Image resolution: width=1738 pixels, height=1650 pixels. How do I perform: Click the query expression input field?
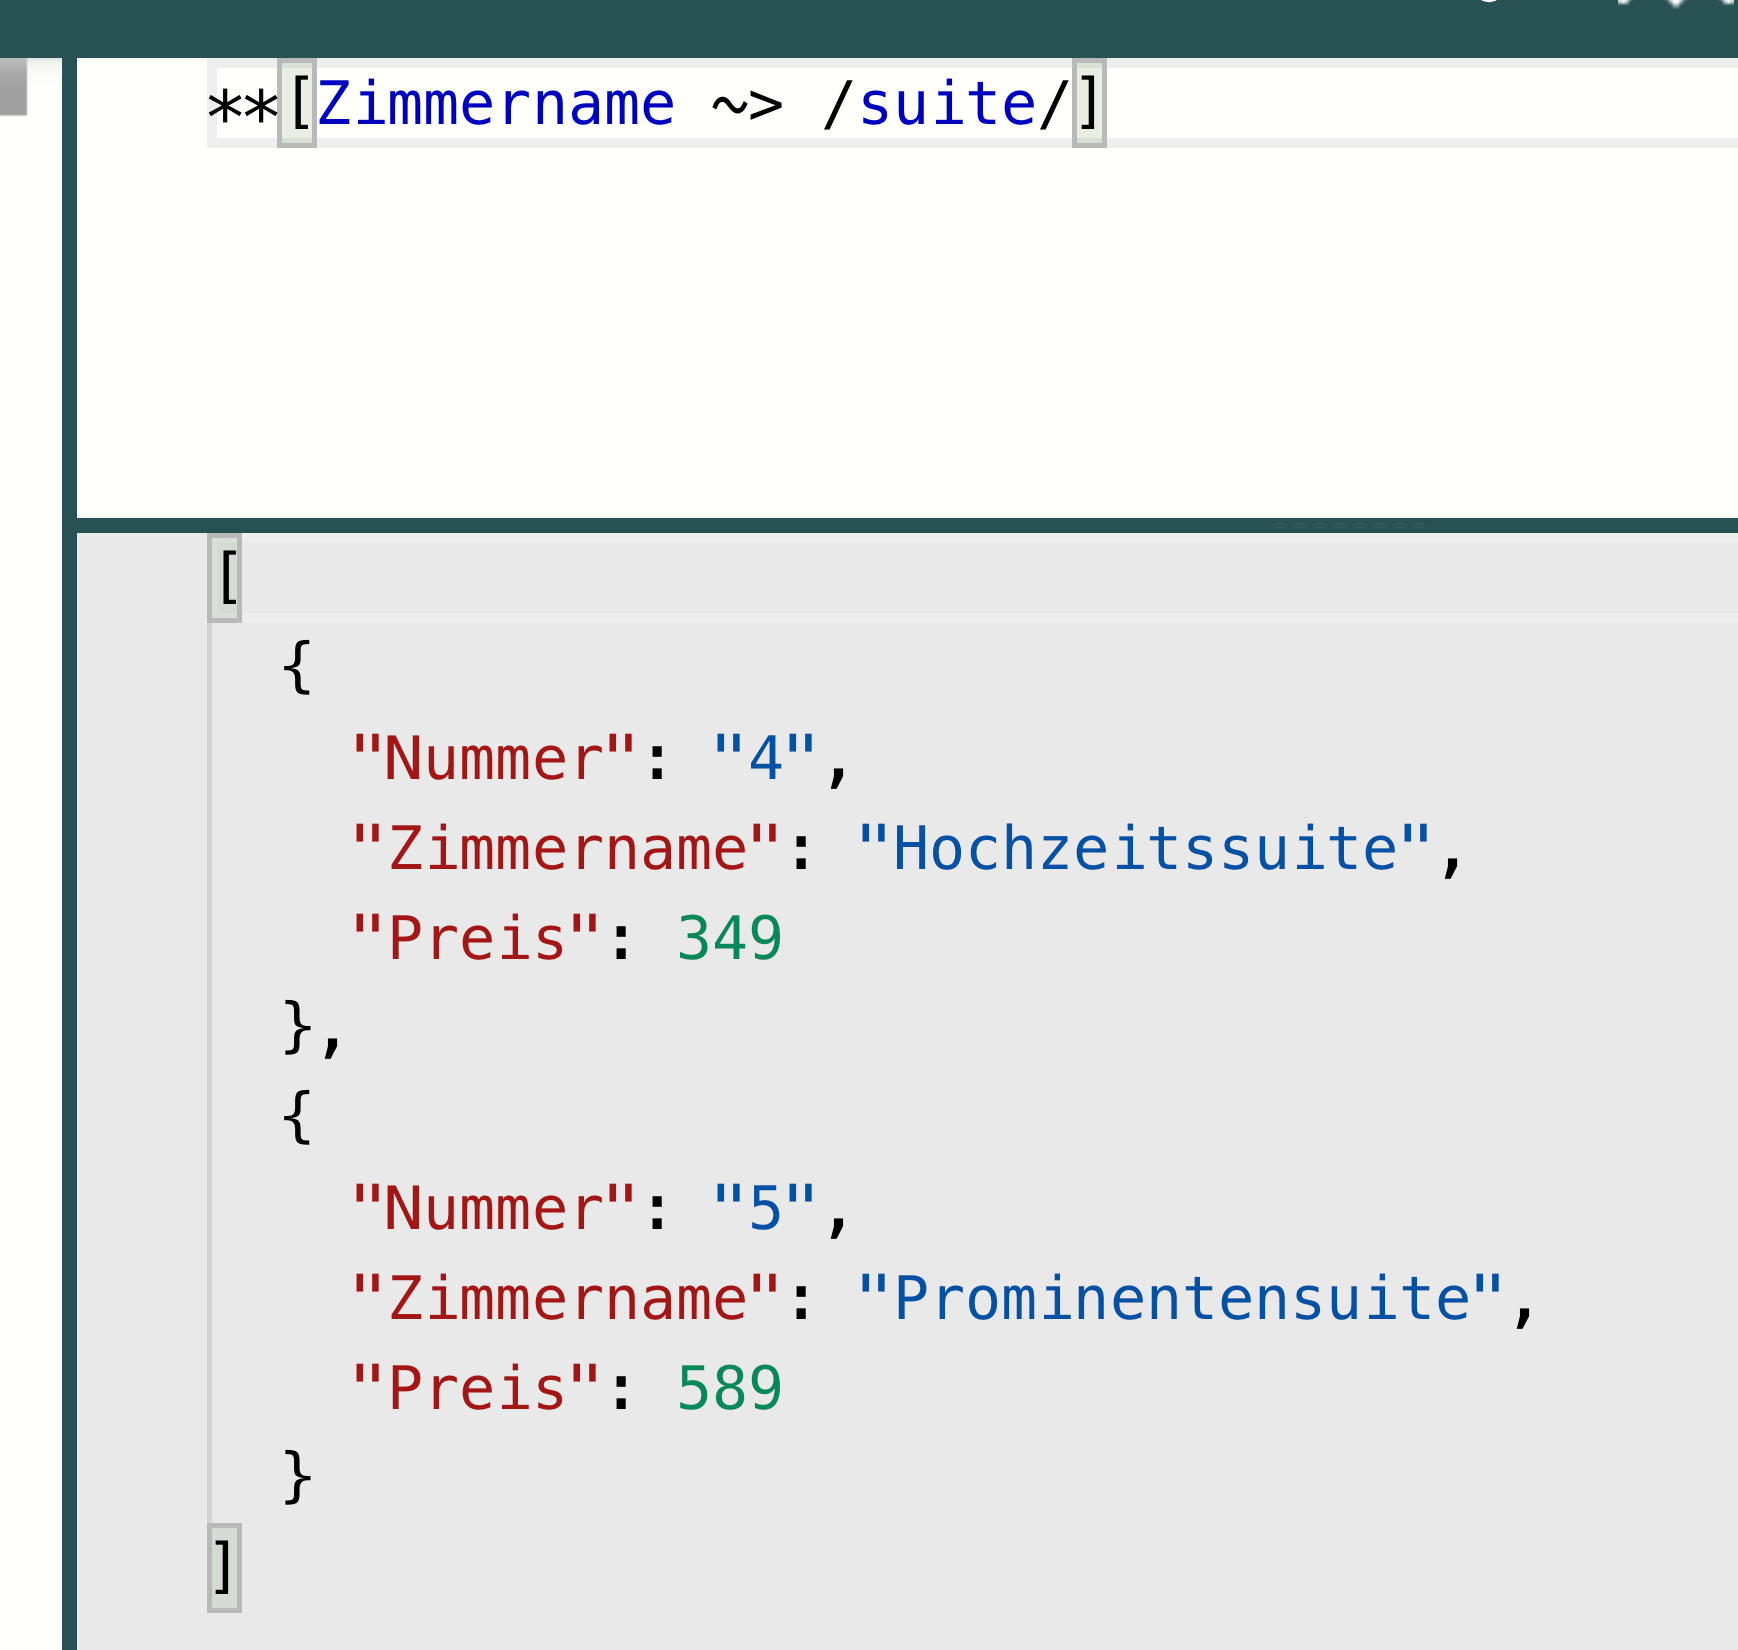click(907, 288)
